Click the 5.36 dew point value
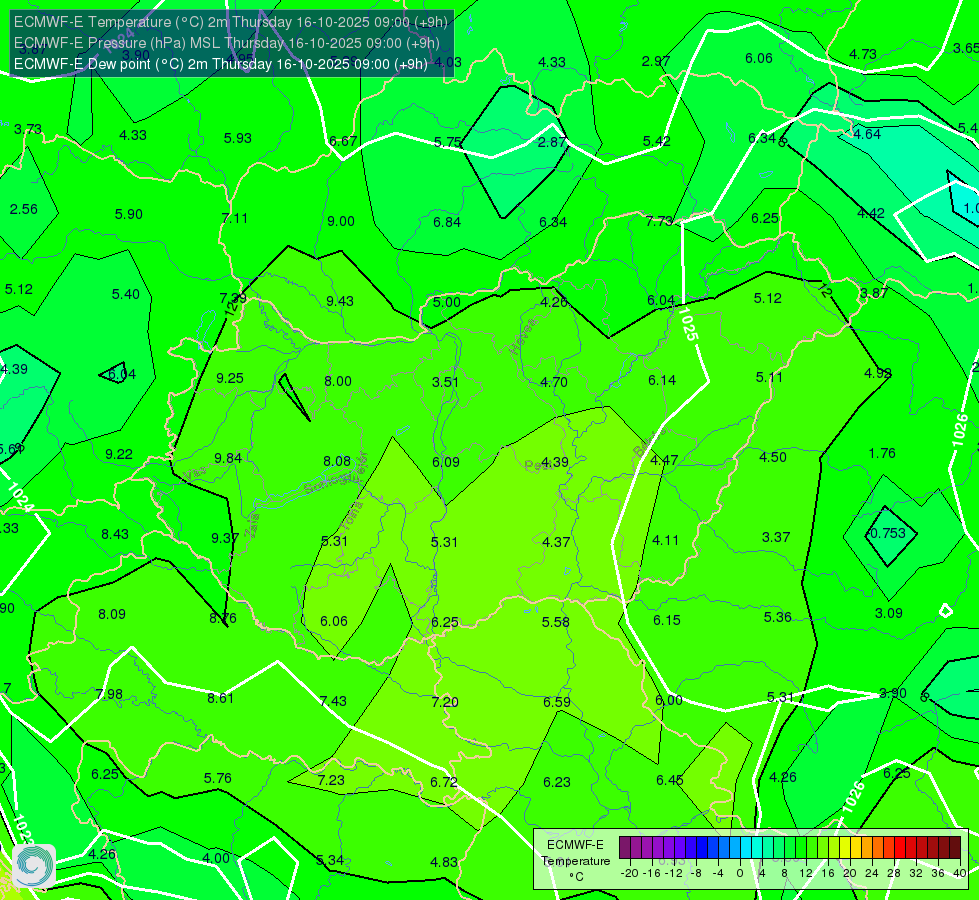The width and height of the screenshot is (979, 900). (777, 617)
